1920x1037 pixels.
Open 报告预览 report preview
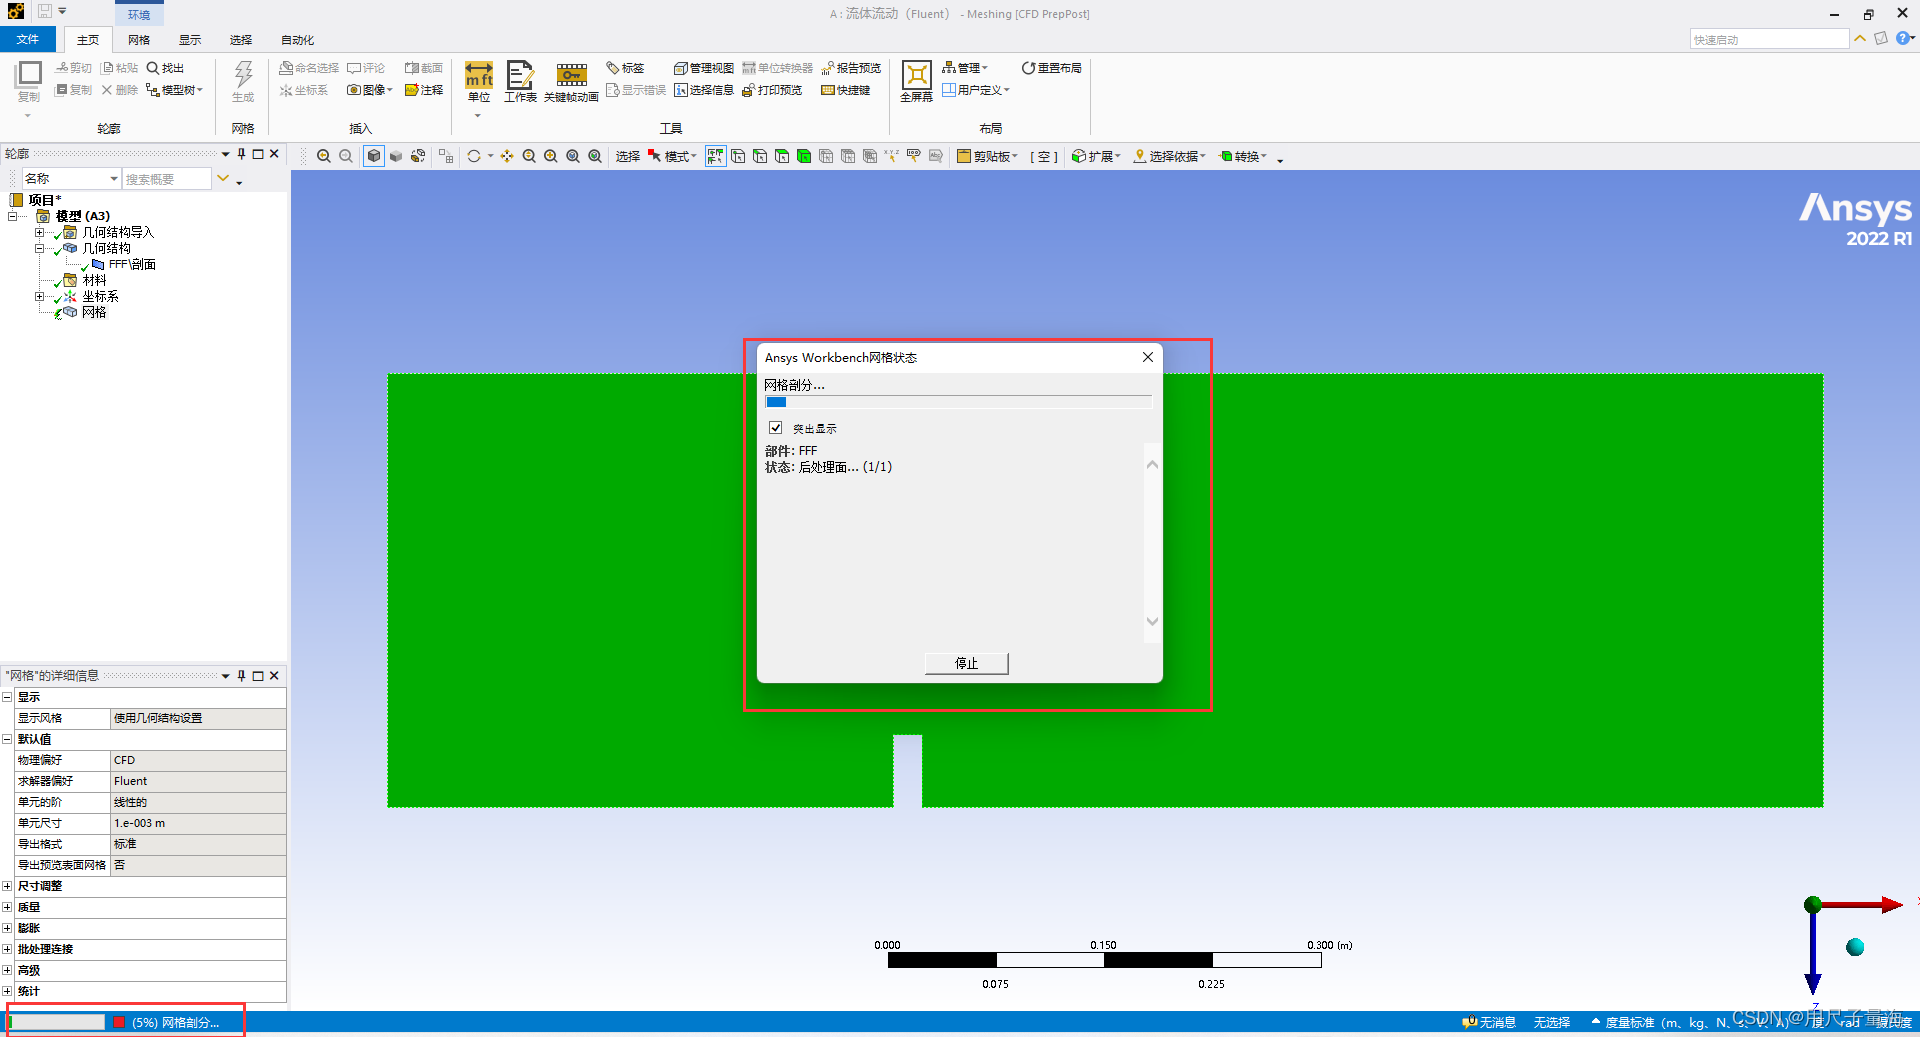[x=851, y=68]
